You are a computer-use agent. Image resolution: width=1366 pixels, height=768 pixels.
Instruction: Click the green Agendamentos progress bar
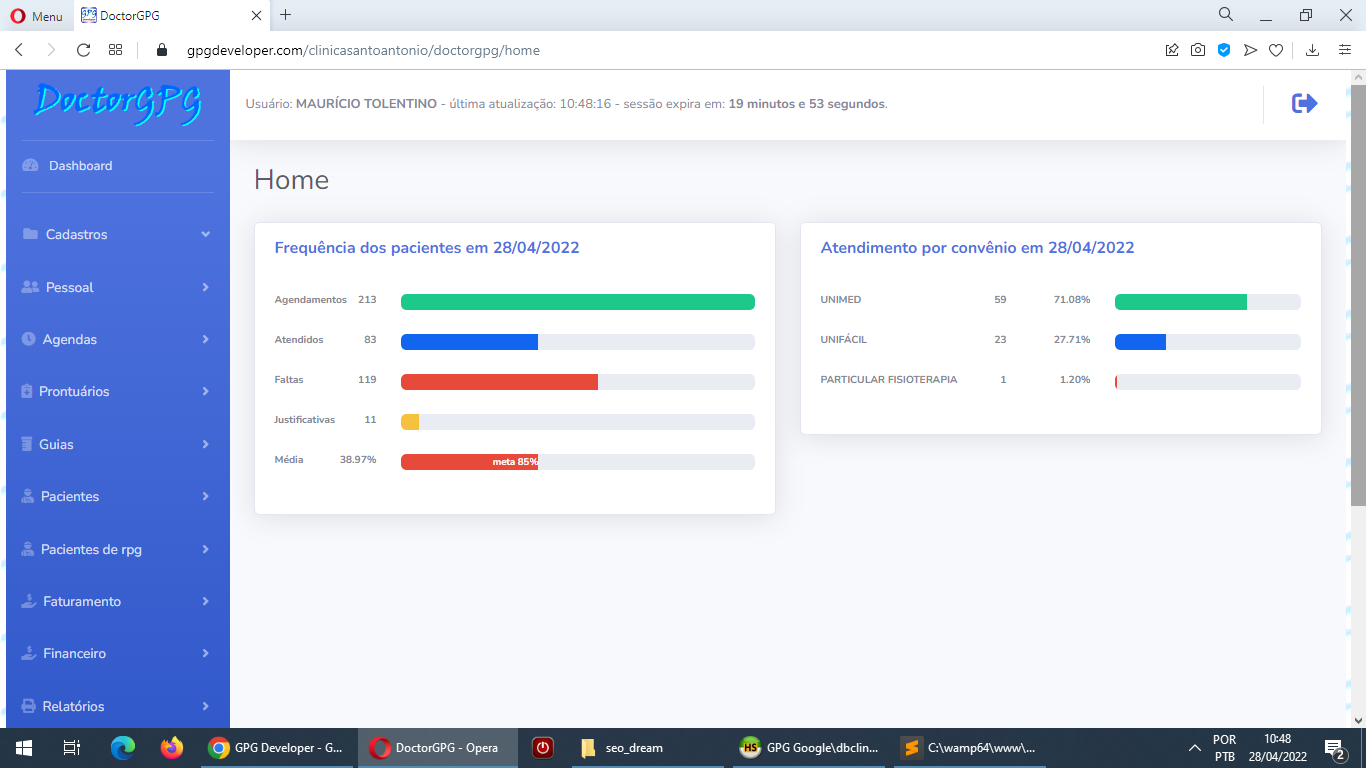click(x=577, y=302)
